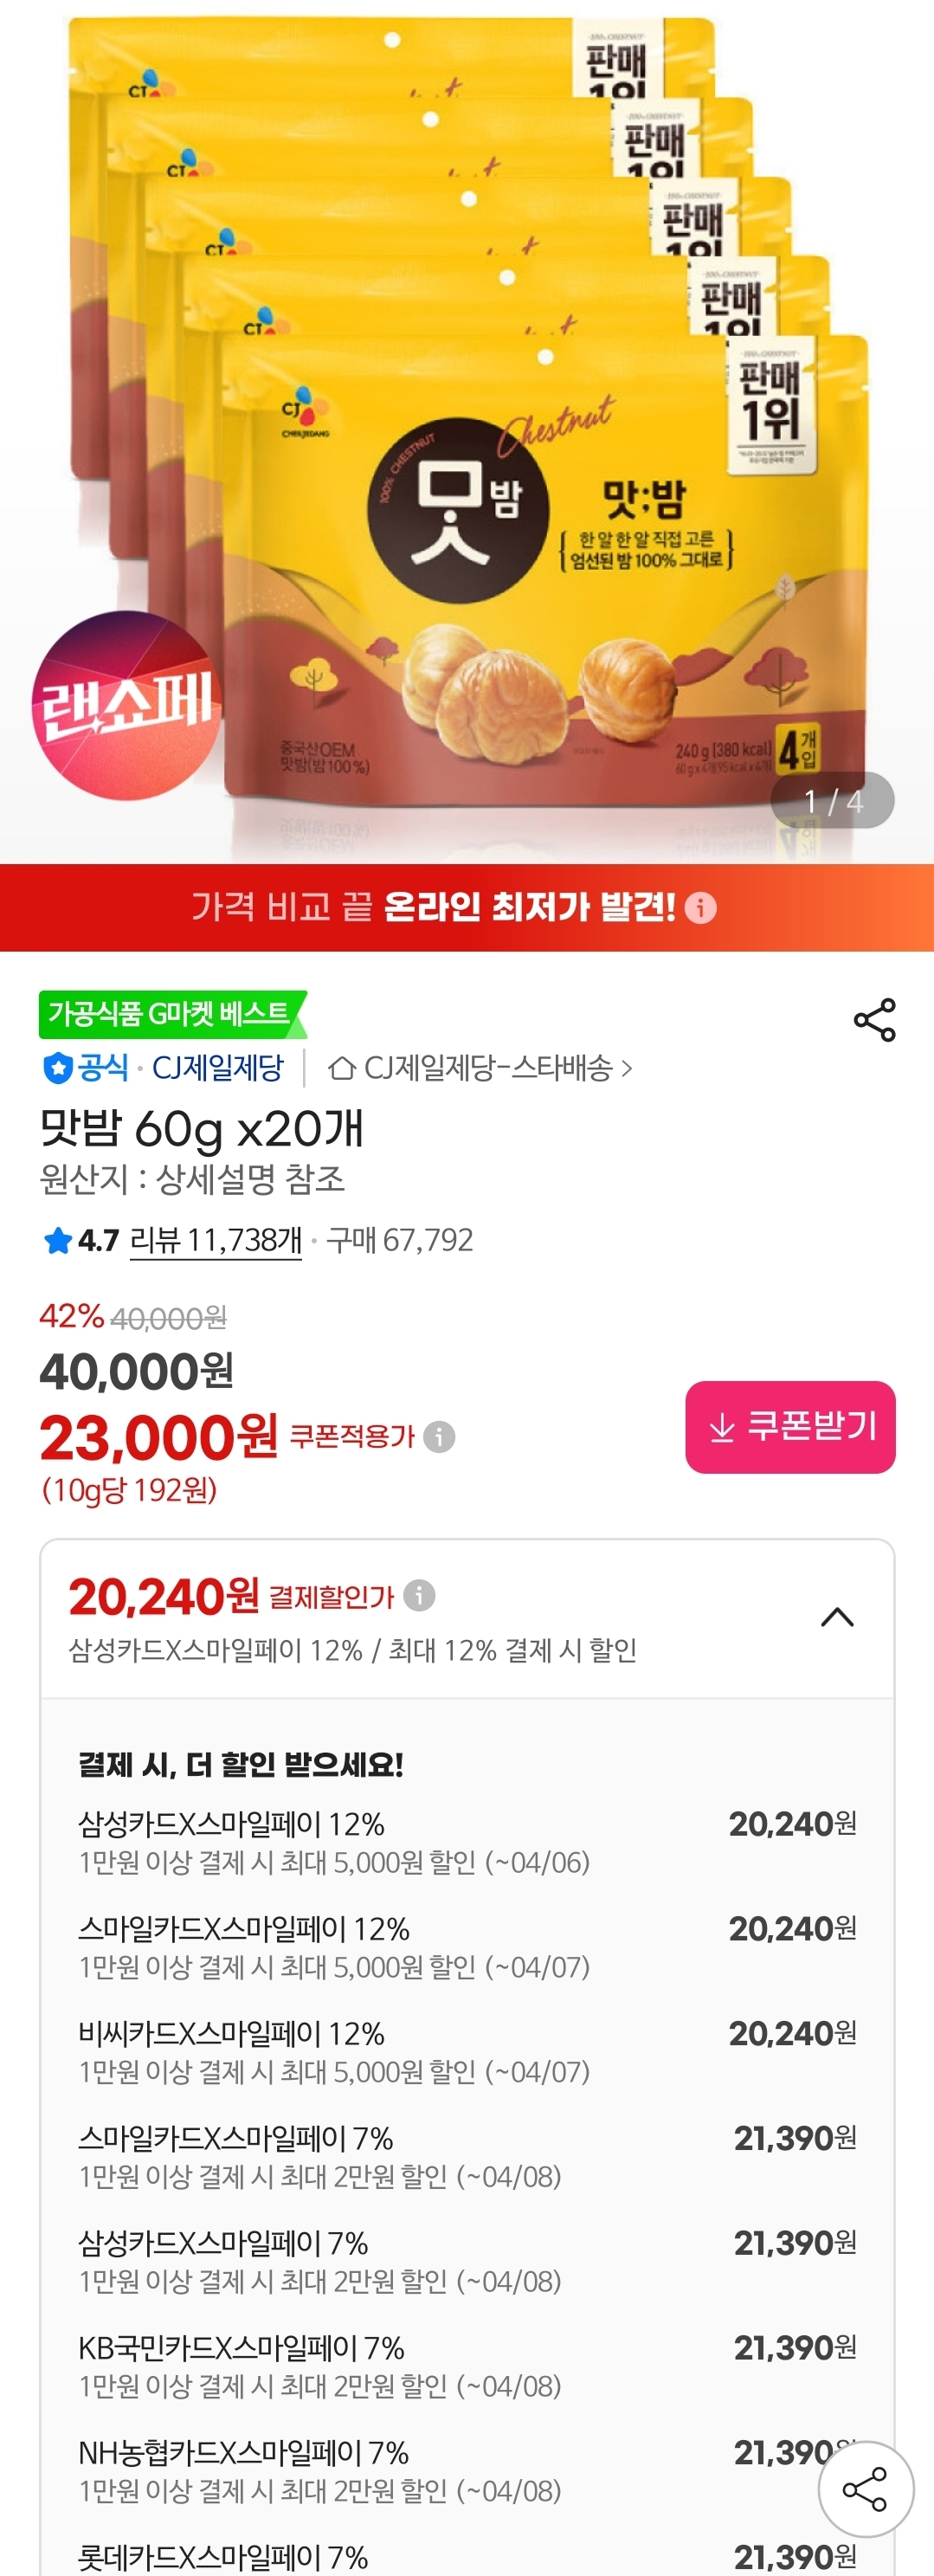934x2576 pixels.
Task: Tap the 1 / 4 image counter
Action: (x=832, y=801)
